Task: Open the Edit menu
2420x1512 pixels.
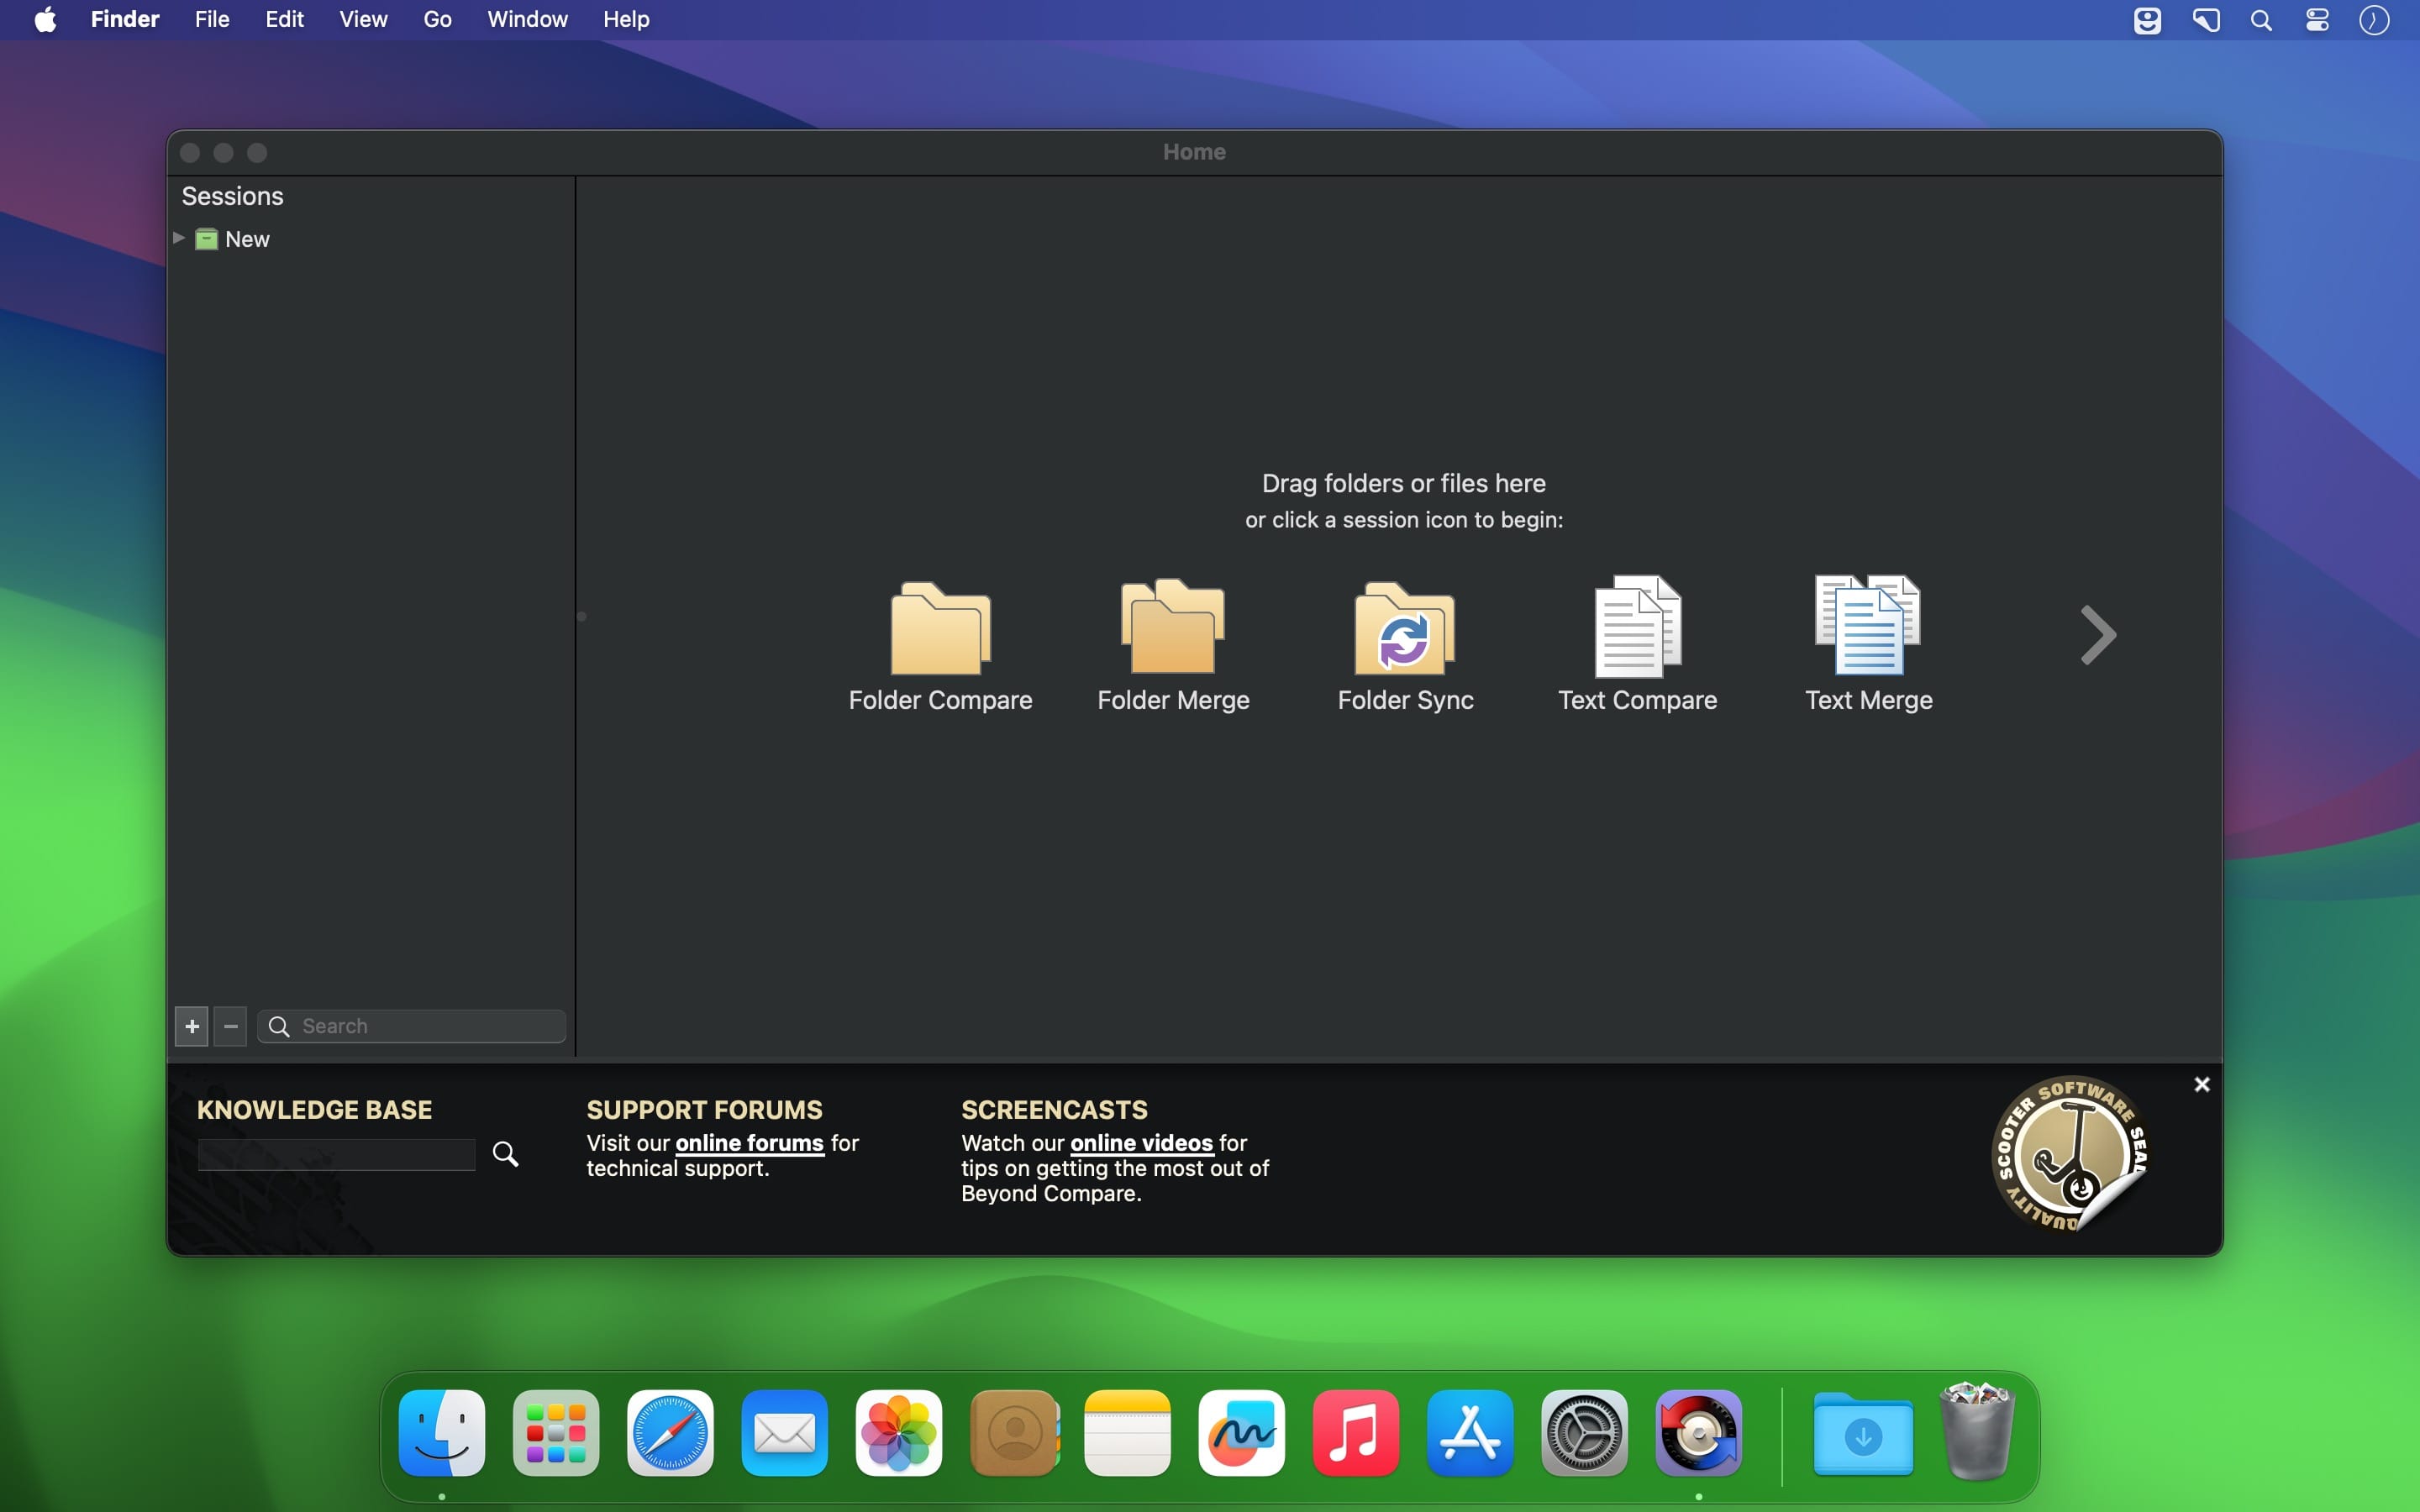Action: (285, 20)
